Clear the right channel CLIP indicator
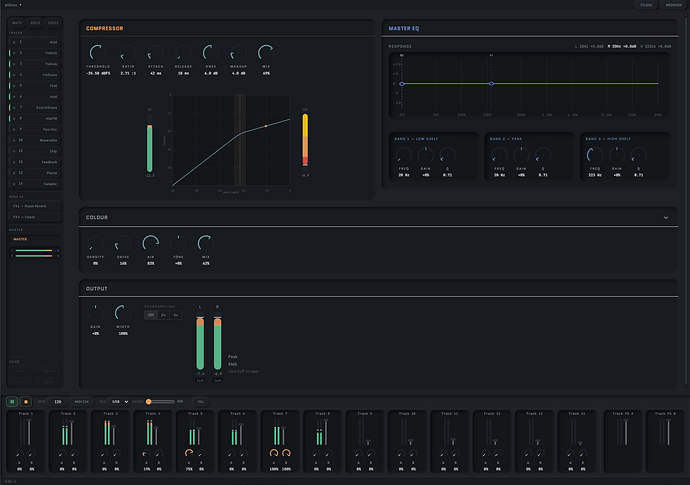Image resolution: width=690 pixels, height=485 pixels. tap(217, 380)
